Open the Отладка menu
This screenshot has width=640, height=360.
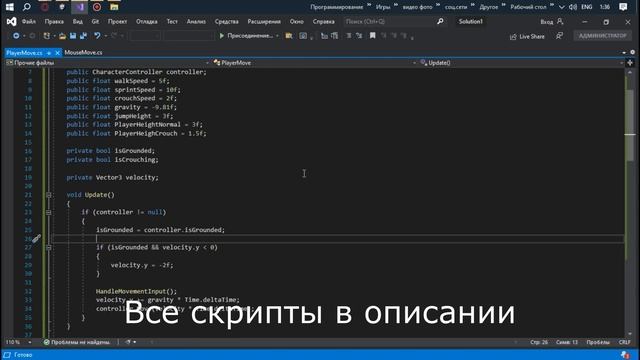coord(147,22)
